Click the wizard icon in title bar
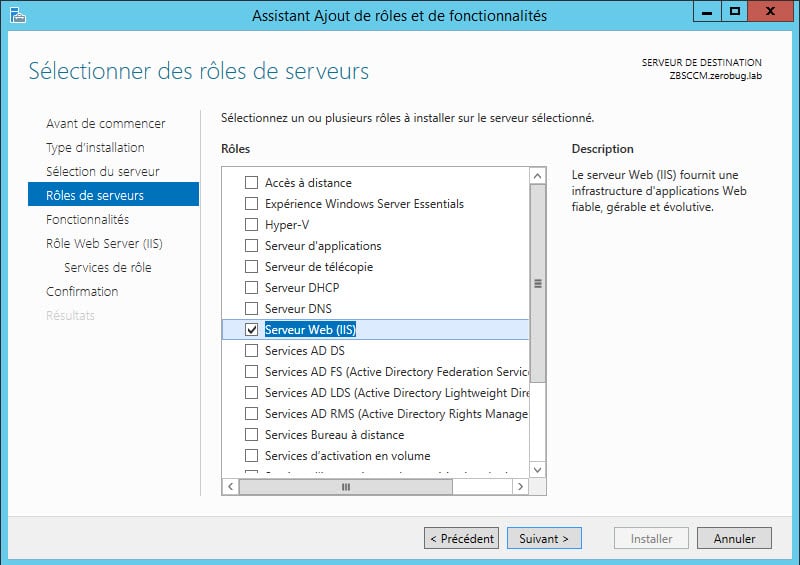Image resolution: width=800 pixels, height=565 pixels. tap(18, 16)
